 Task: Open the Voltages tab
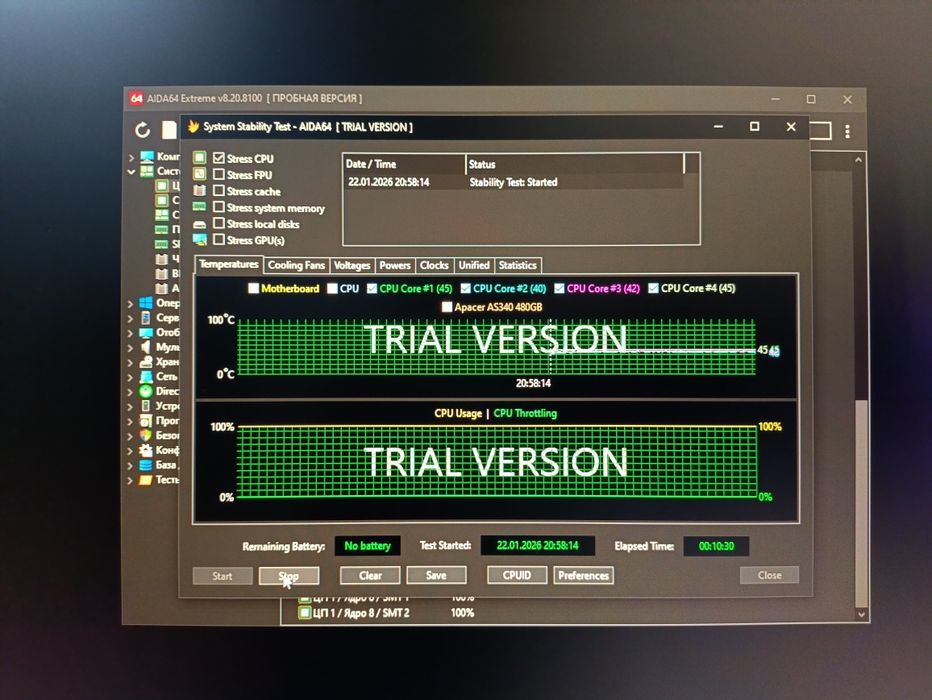tap(352, 265)
